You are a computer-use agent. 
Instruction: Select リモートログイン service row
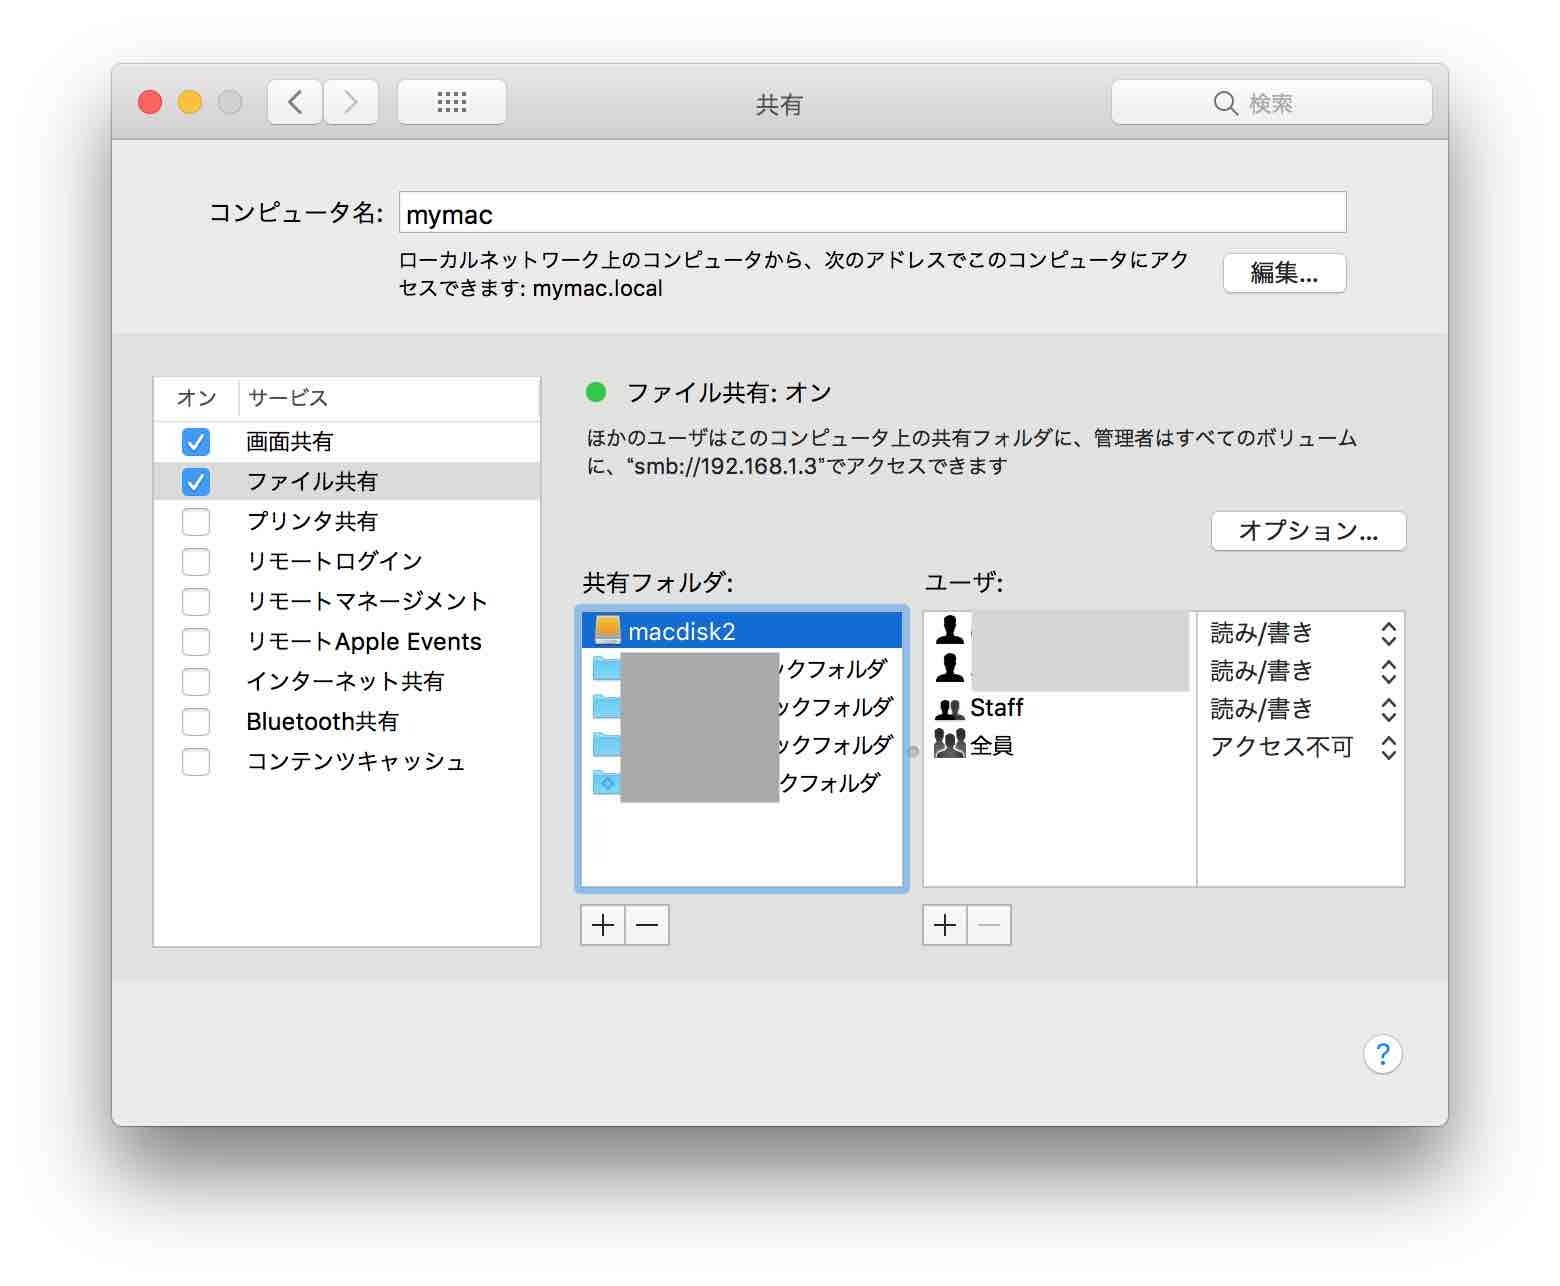coord(347,561)
